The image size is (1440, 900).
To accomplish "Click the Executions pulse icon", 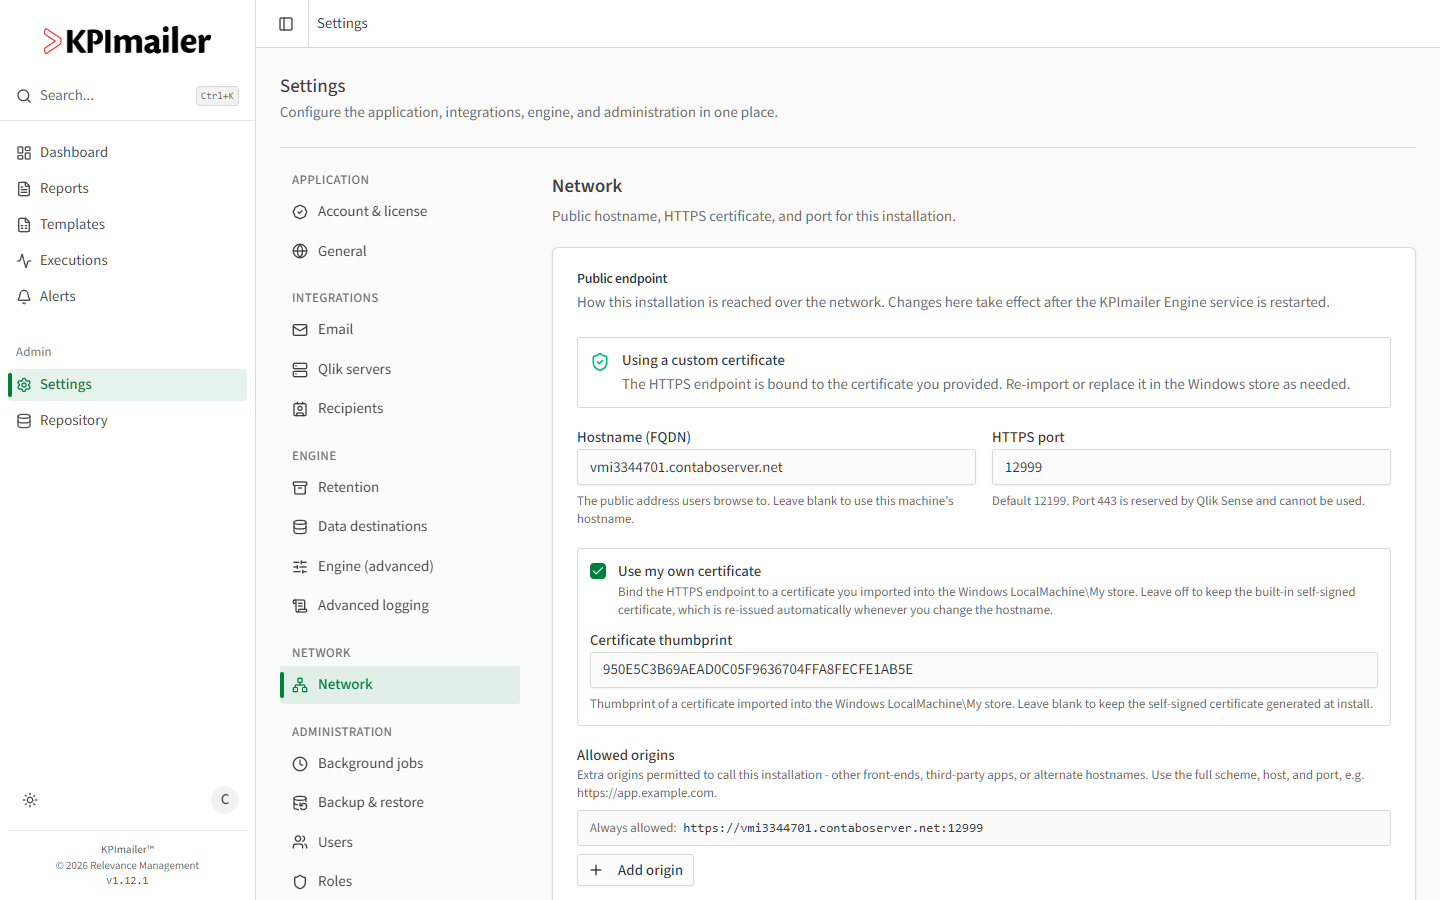I will click(24, 261).
